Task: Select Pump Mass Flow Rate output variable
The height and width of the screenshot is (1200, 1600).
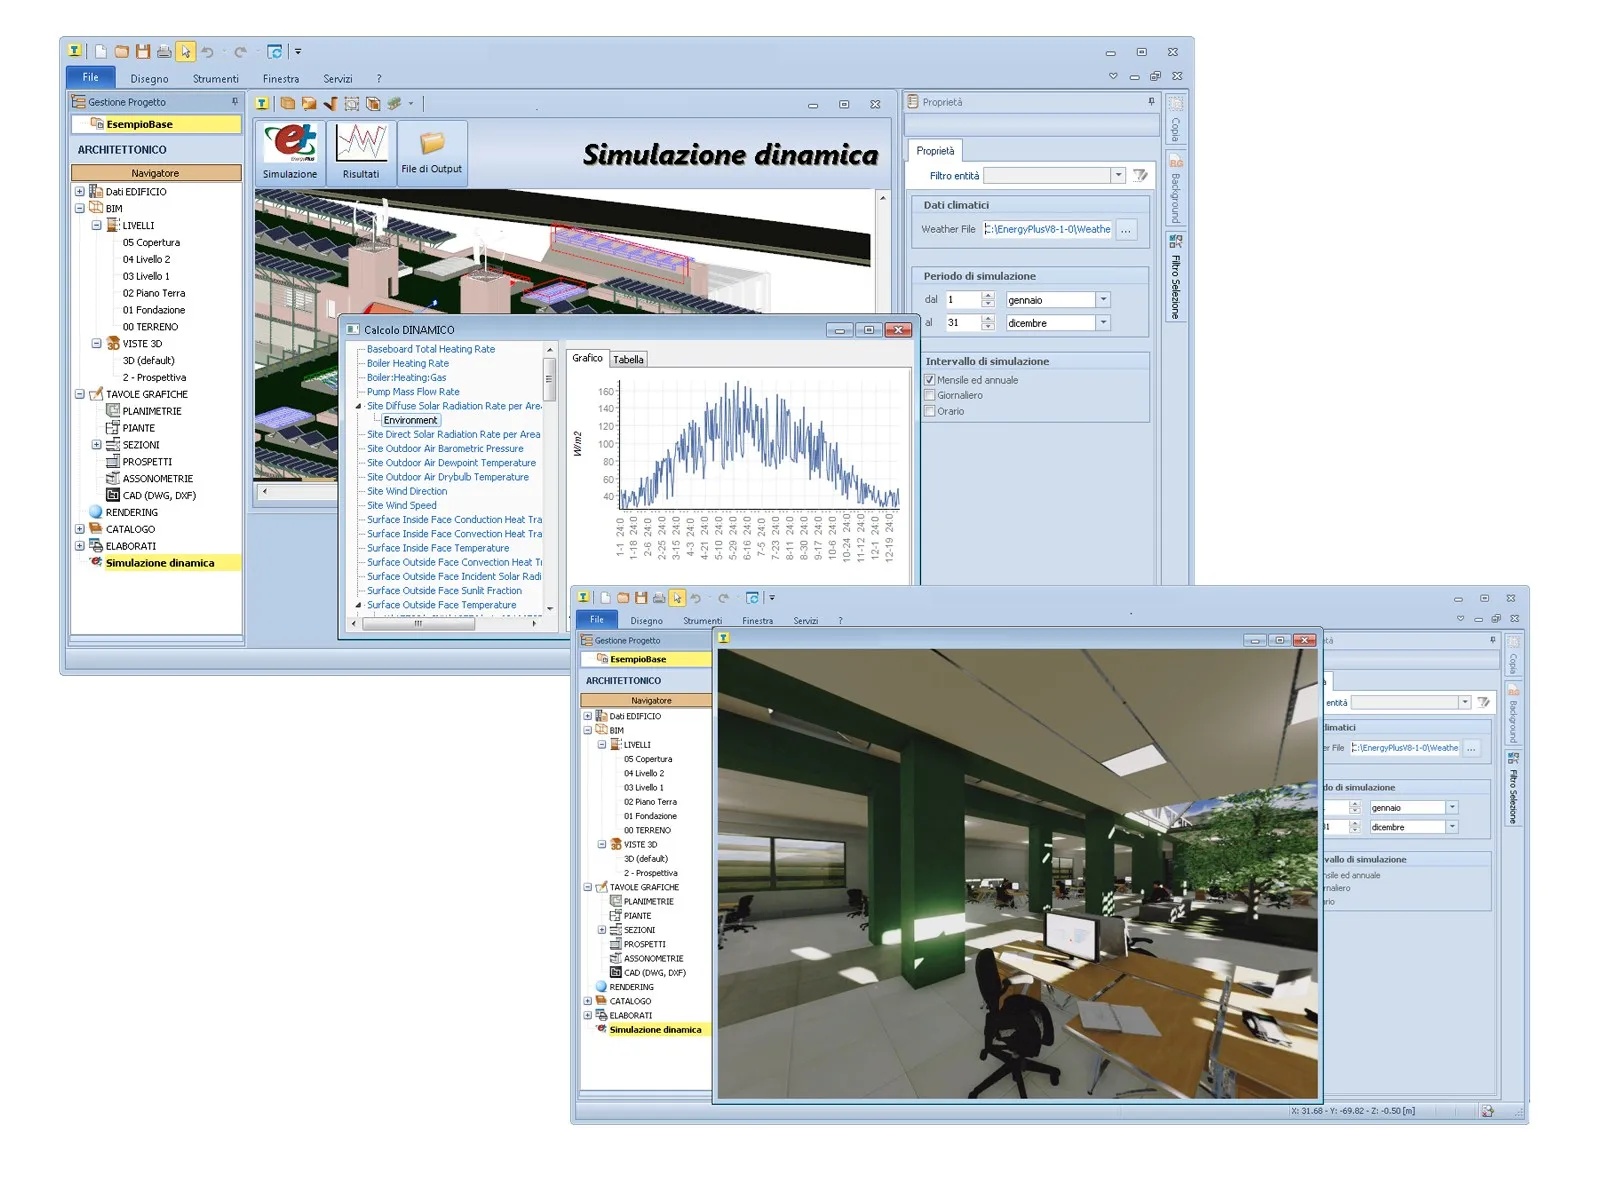Action: coord(413,391)
